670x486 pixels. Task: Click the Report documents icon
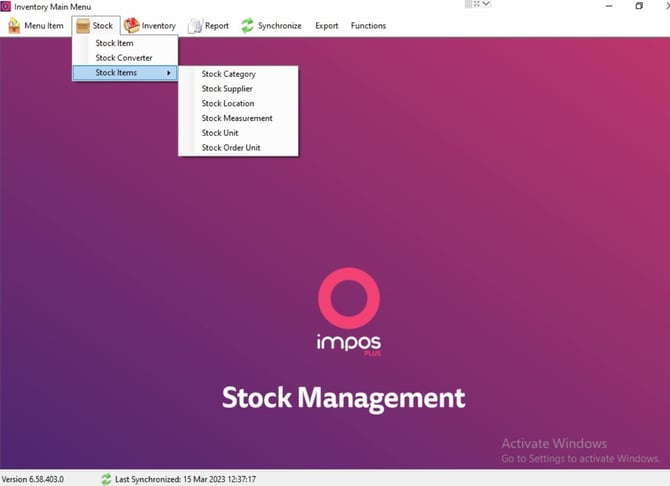pos(195,26)
